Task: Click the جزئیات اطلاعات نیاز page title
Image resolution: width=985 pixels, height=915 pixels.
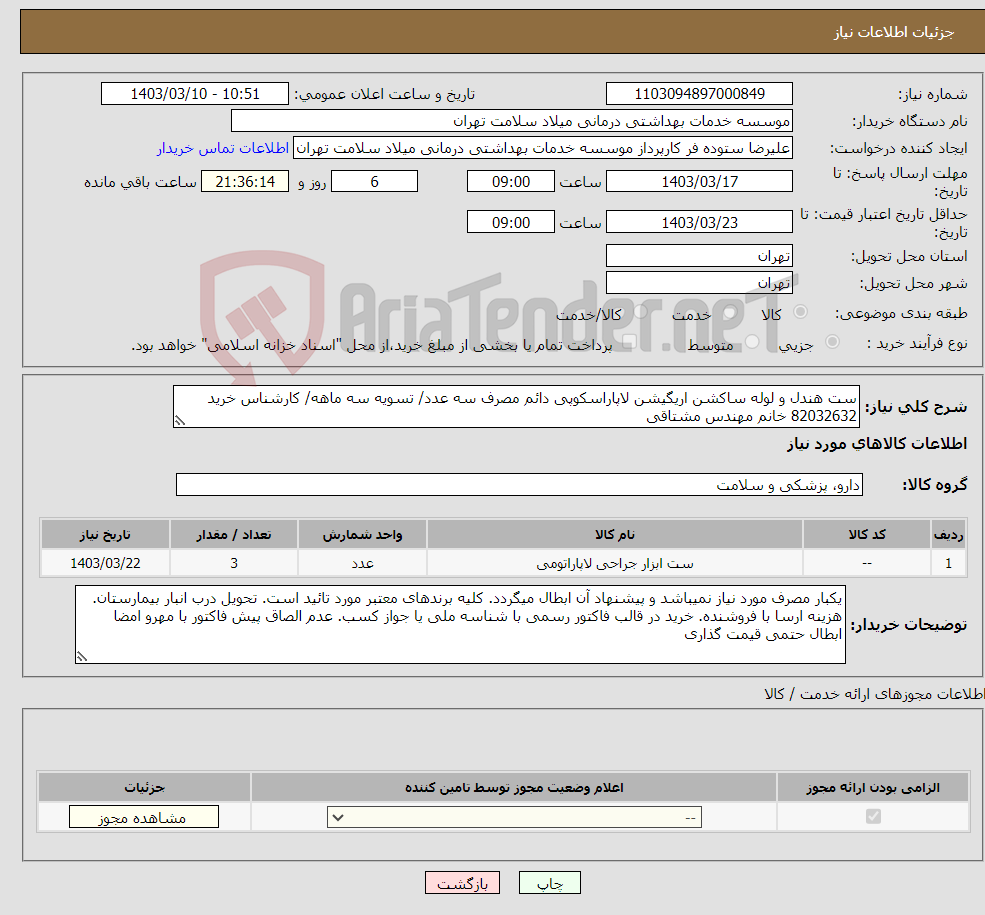Action: (894, 32)
